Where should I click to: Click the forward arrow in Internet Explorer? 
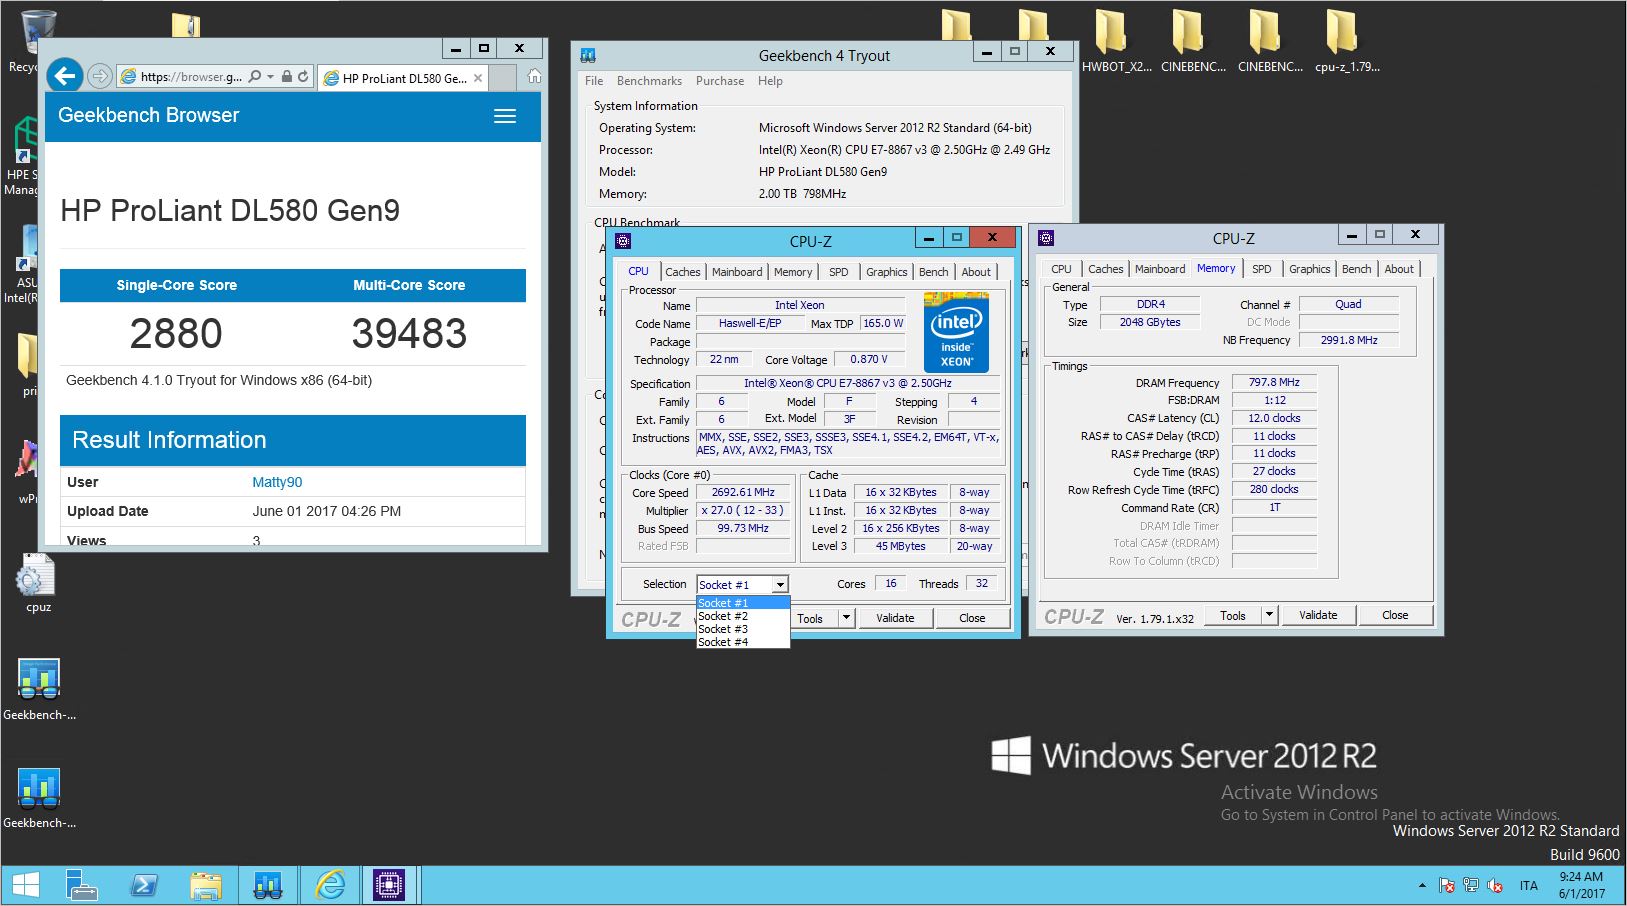point(99,76)
